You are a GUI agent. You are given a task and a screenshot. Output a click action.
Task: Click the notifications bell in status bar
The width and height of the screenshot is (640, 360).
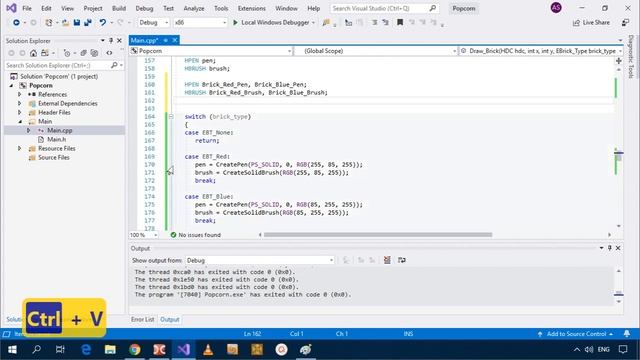[x=627, y=334]
